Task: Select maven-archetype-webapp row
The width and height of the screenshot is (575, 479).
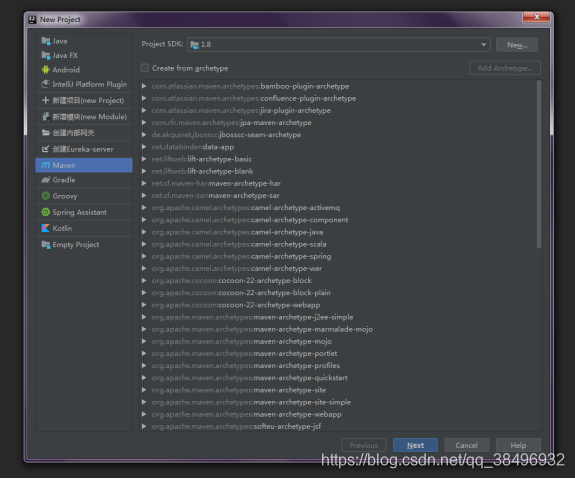Action: pos(337,414)
